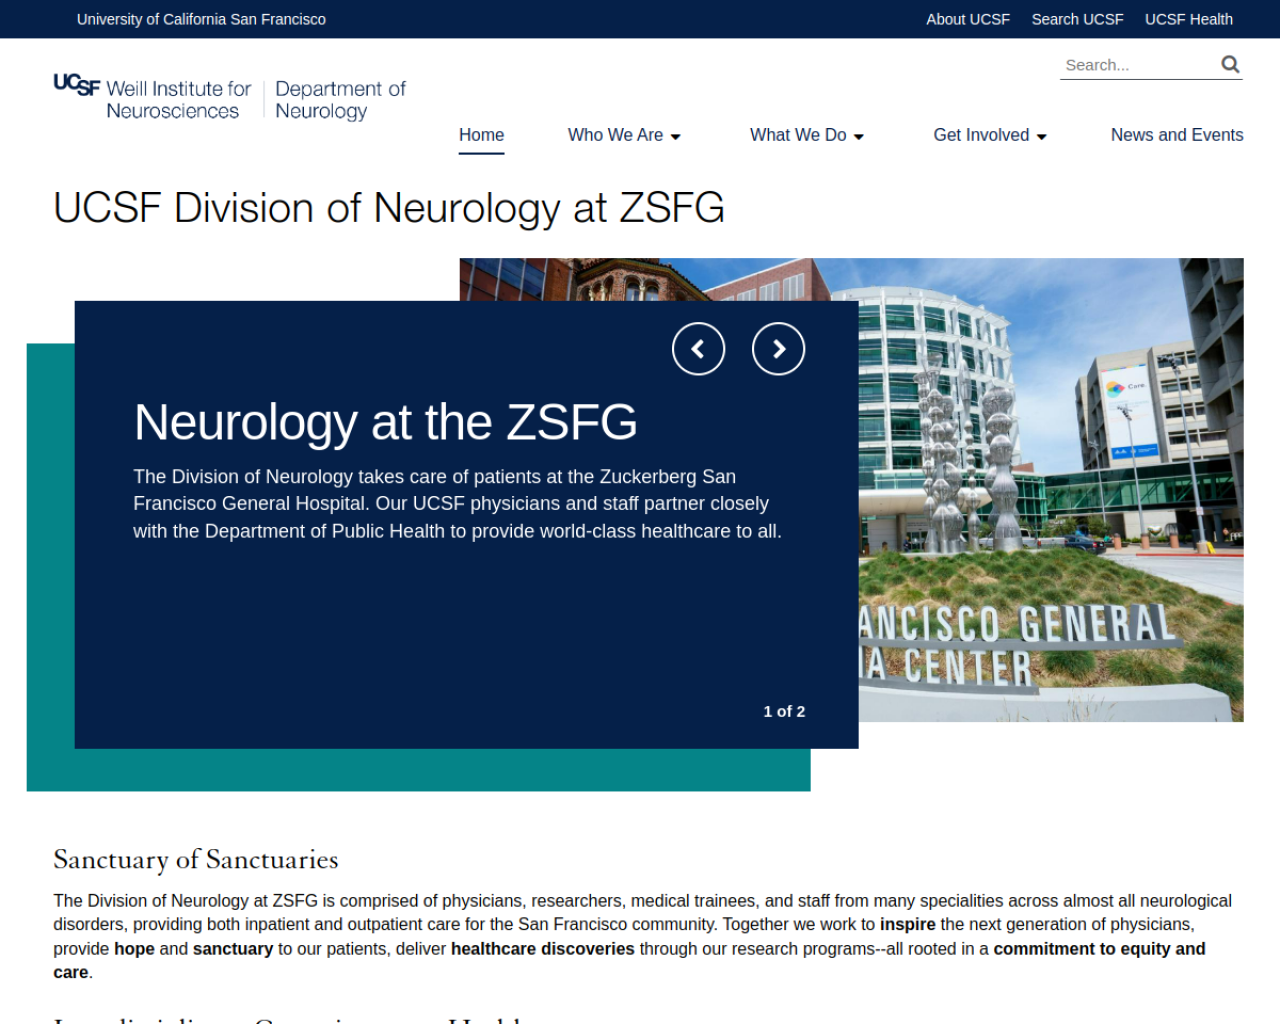This screenshot has height=1024, width=1280.
Task: Click the bold word 'inspire'
Action: point(908,924)
